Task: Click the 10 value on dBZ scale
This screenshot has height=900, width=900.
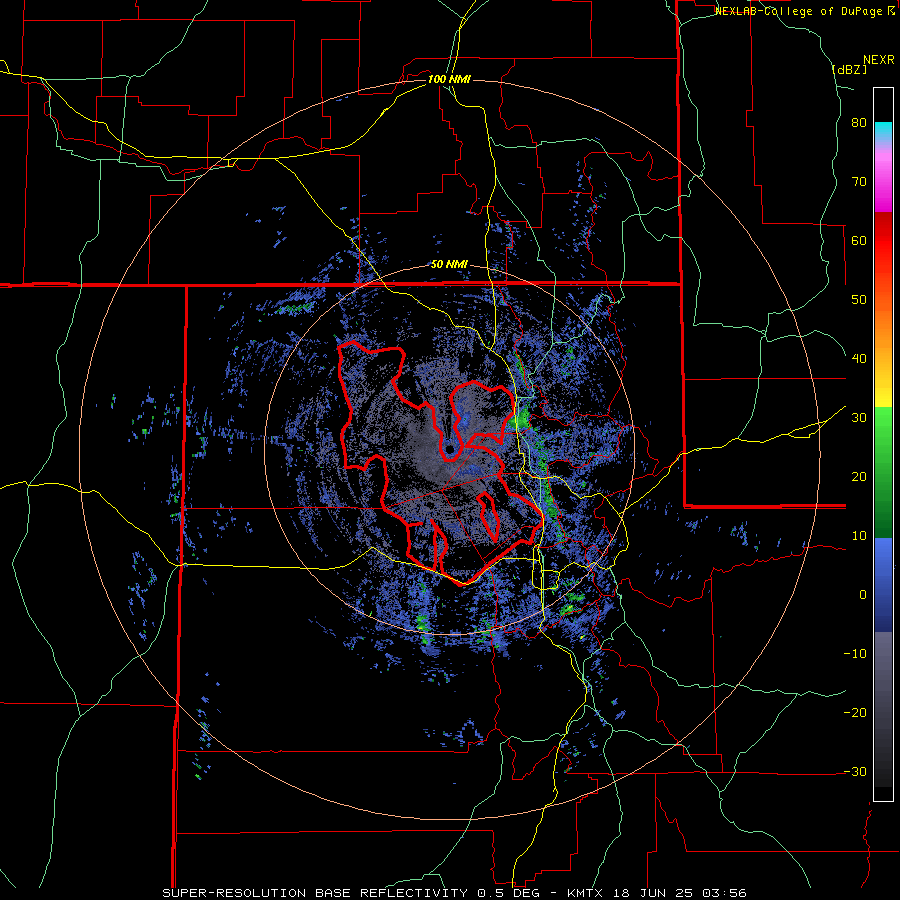Action: click(859, 536)
